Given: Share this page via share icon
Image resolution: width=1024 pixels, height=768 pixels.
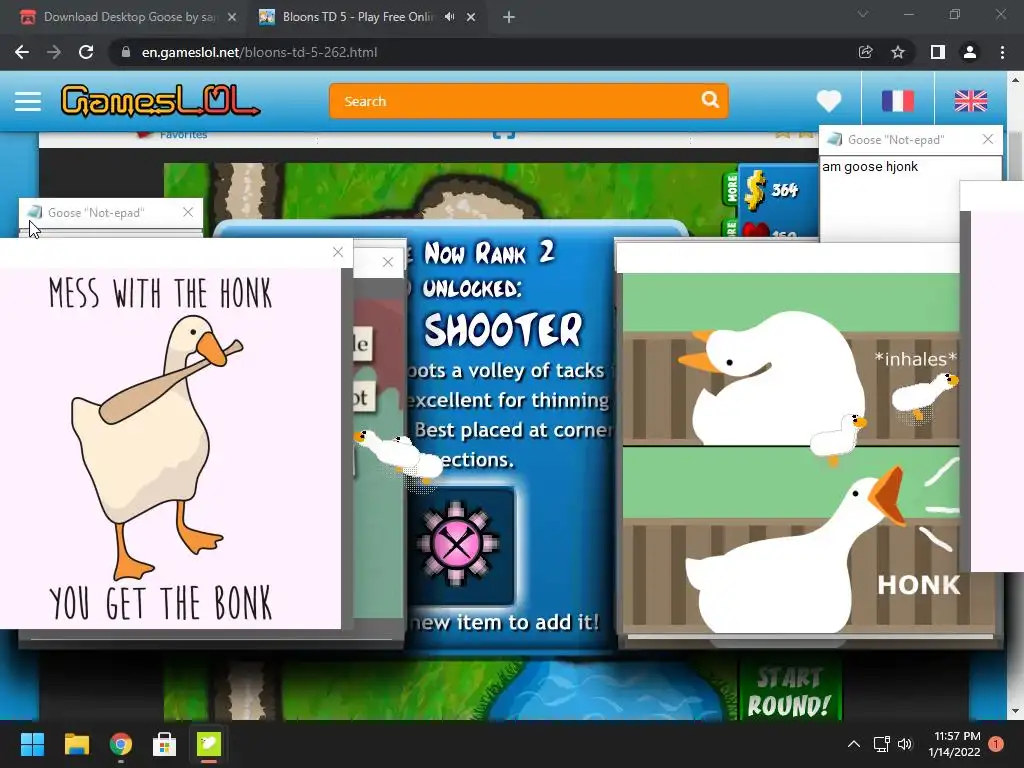Looking at the screenshot, I should point(865,52).
